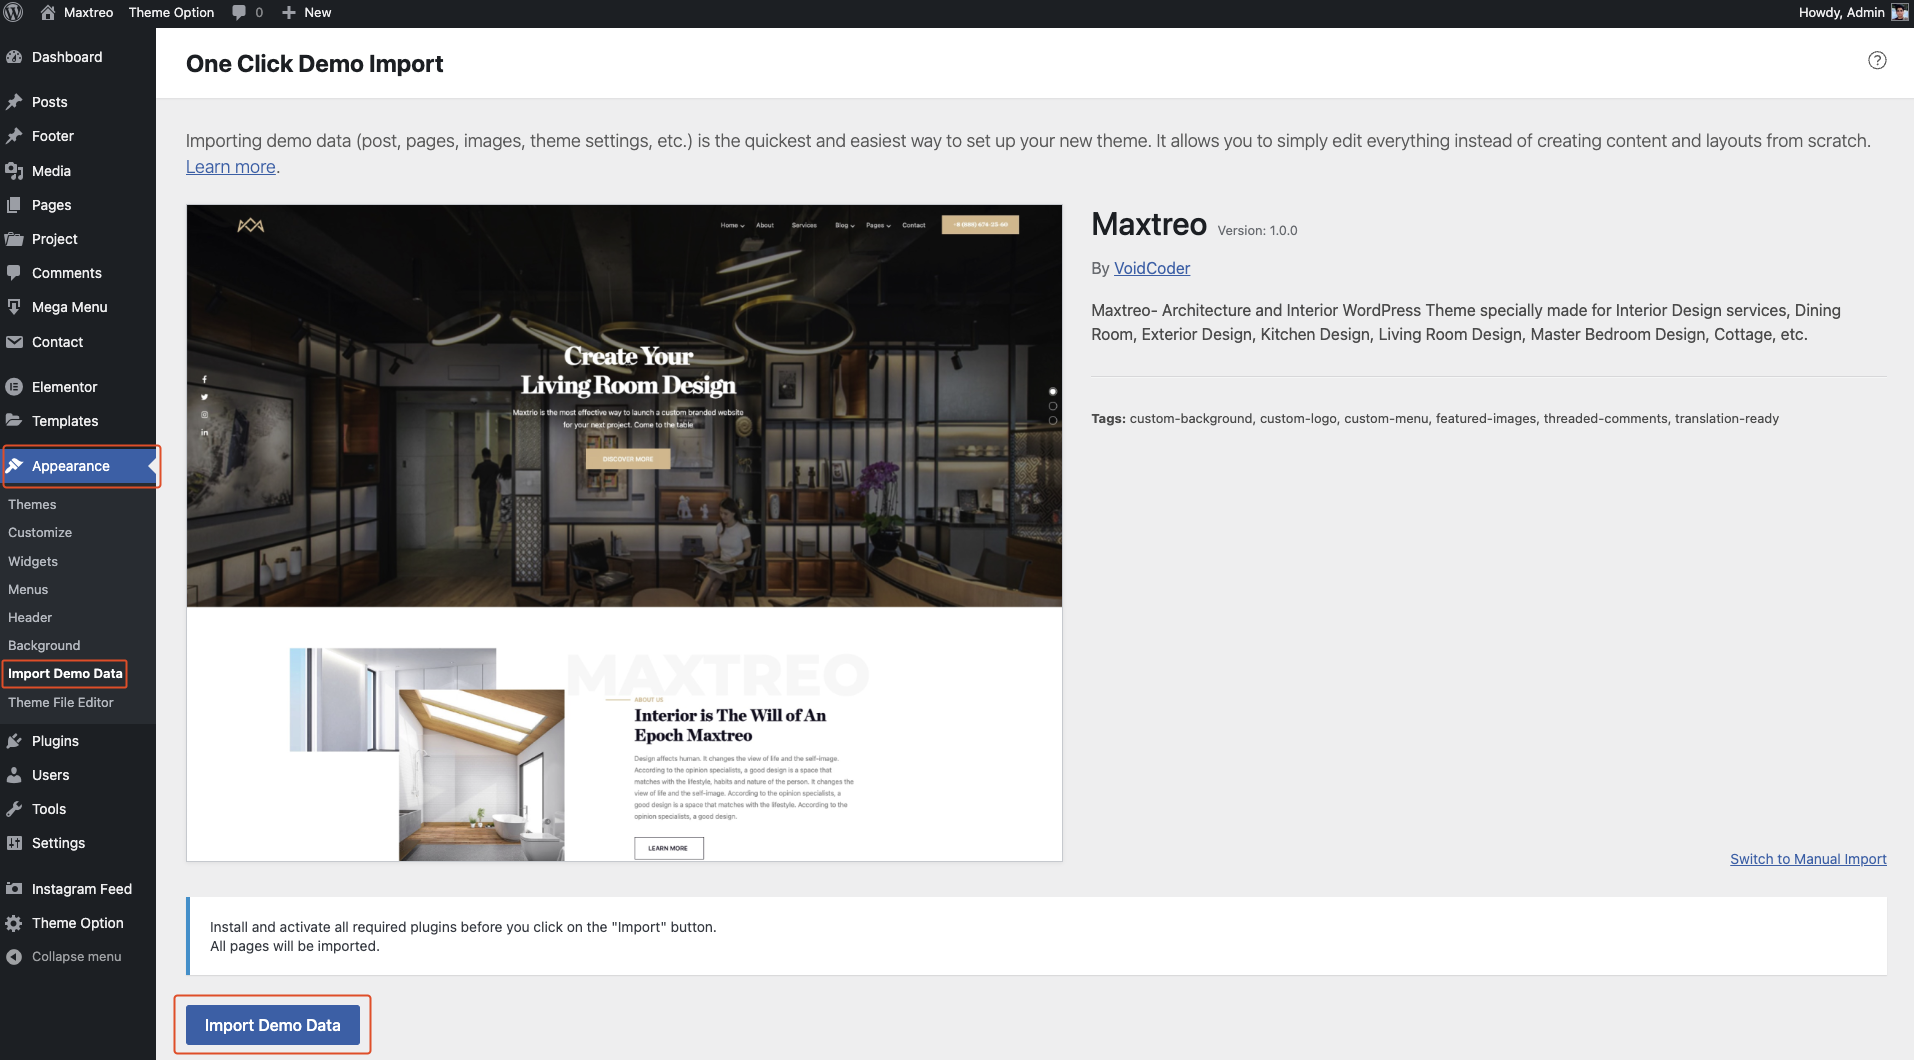Open Theme Option in the admin bar

tap(171, 12)
